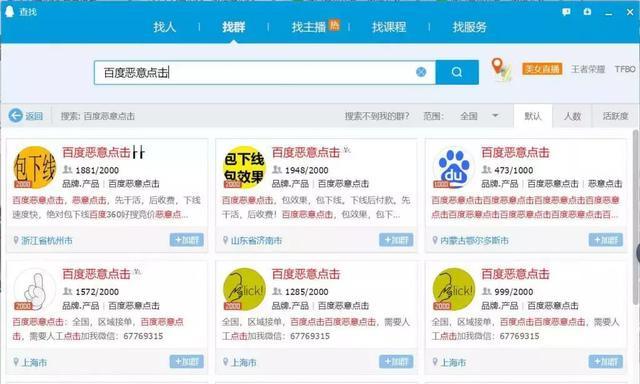The image size is (640, 384).
Task: Click the 恶意点击 tag in 473/1000 card
Action: click(x=605, y=184)
